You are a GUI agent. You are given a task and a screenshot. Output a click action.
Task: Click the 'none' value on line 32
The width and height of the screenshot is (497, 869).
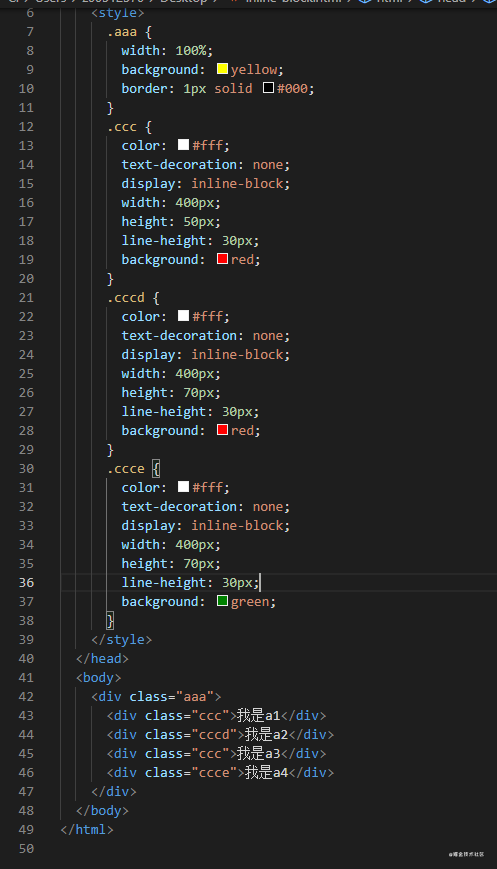click(268, 507)
